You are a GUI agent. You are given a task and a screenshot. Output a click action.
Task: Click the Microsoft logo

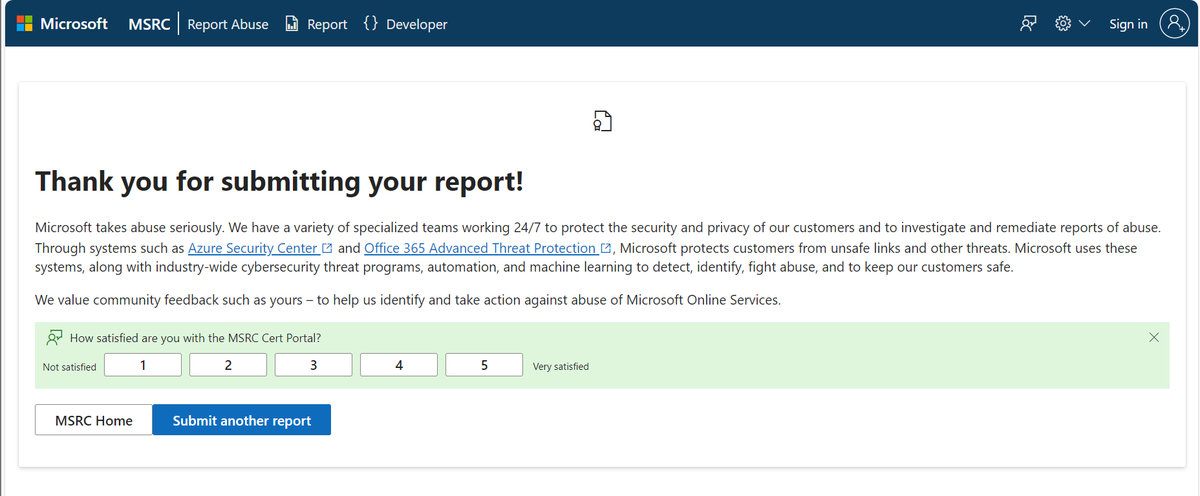[x=62, y=24]
